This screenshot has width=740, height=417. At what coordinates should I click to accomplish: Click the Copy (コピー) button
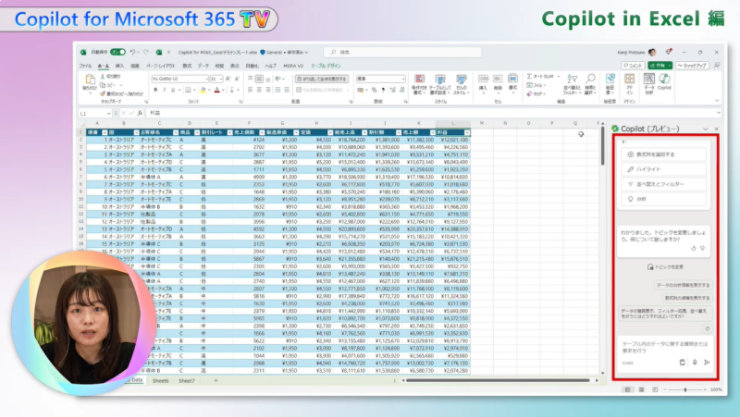(x=109, y=85)
